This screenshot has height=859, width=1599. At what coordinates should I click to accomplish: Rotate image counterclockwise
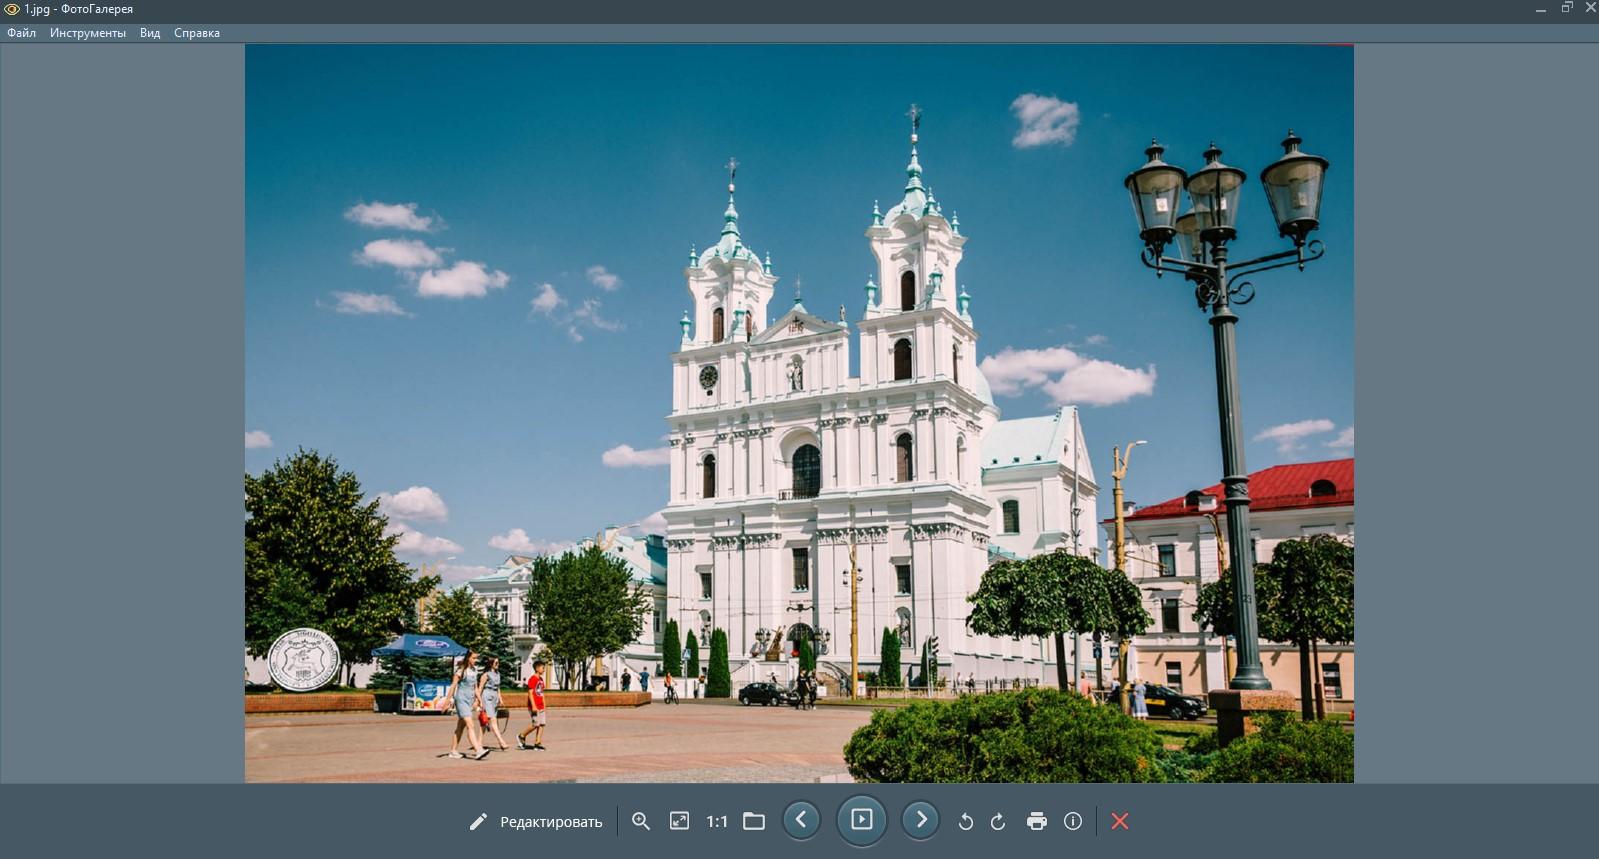(x=965, y=822)
